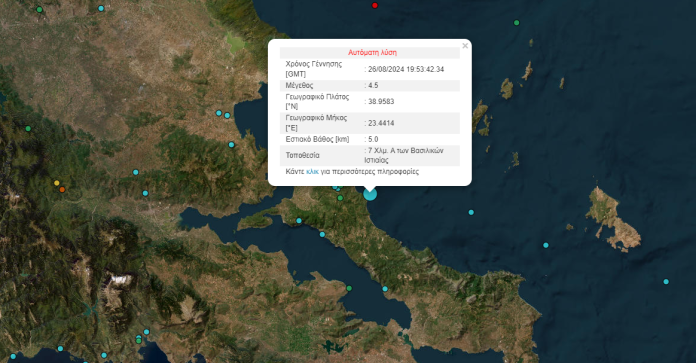Image resolution: width=696 pixels, height=363 pixels.
Task: Select green marker in sea north of Sporades islands
Action: (x=516, y=22)
